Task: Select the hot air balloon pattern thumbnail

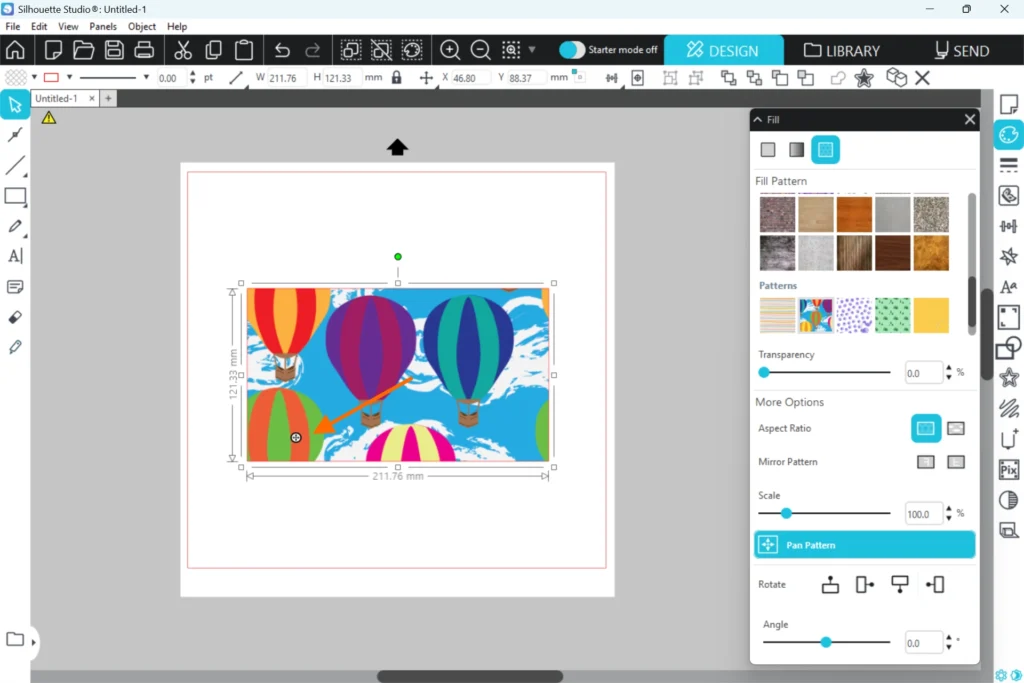Action: pos(816,315)
